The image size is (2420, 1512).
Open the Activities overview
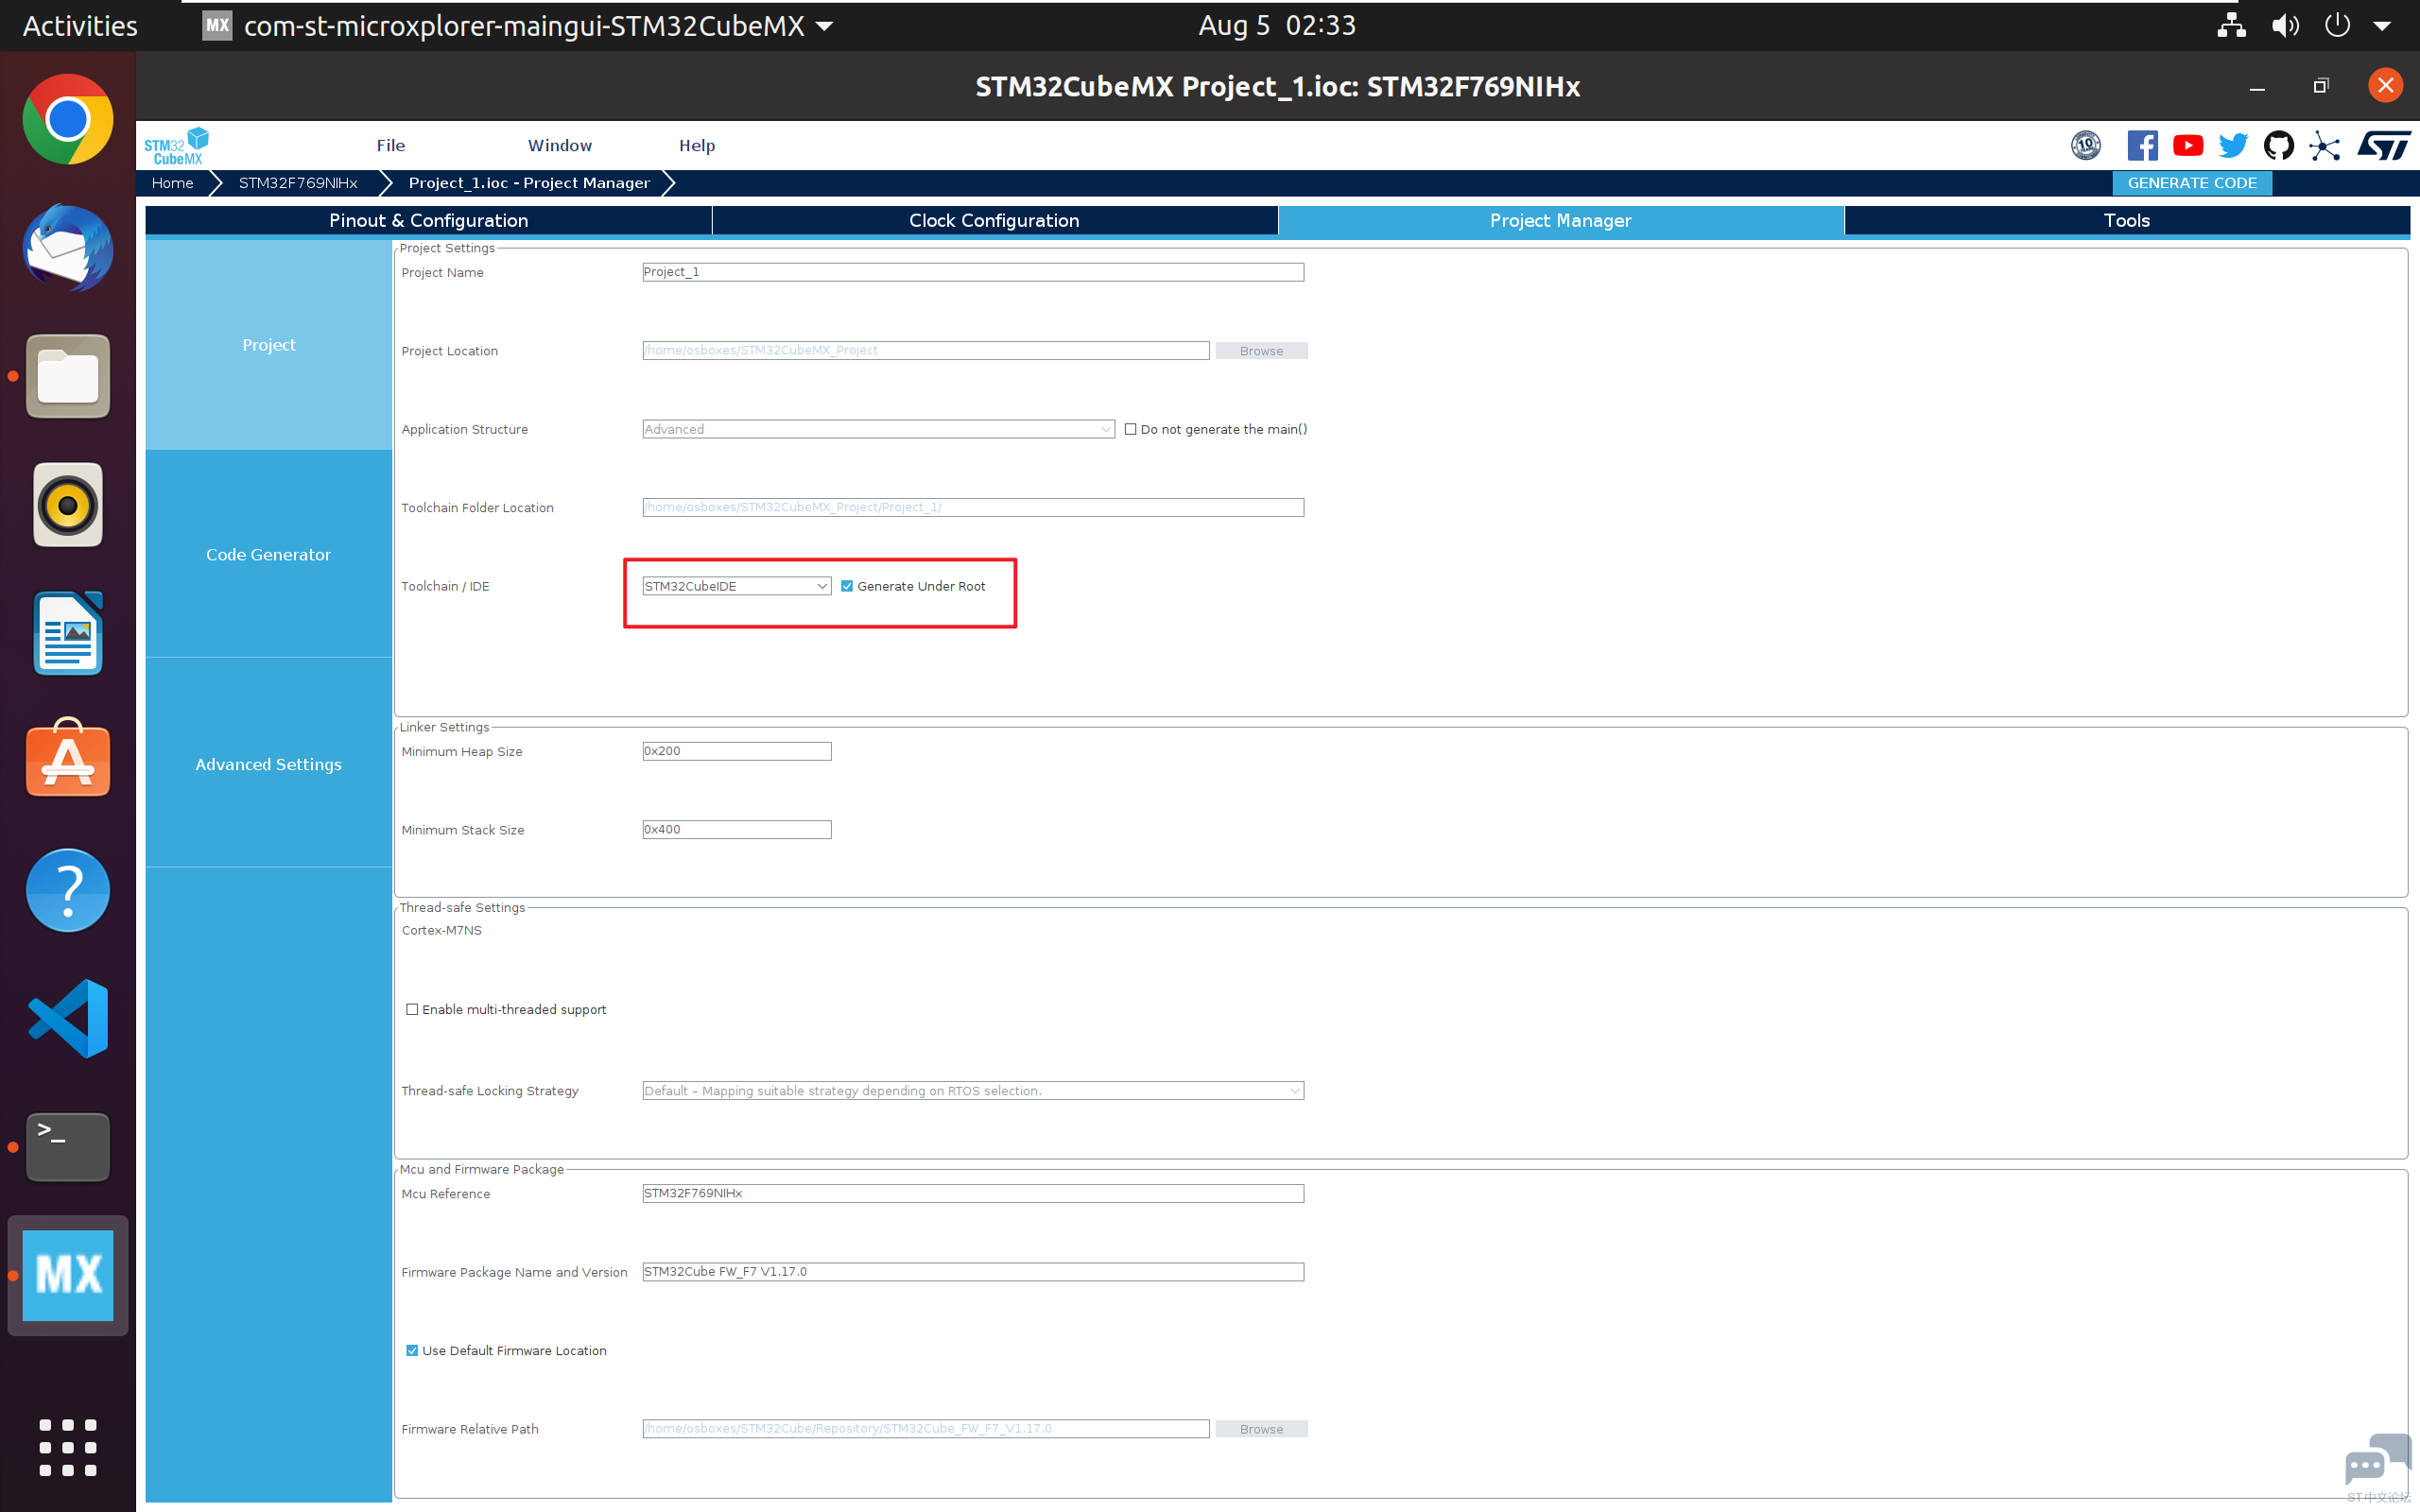coord(80,26)
